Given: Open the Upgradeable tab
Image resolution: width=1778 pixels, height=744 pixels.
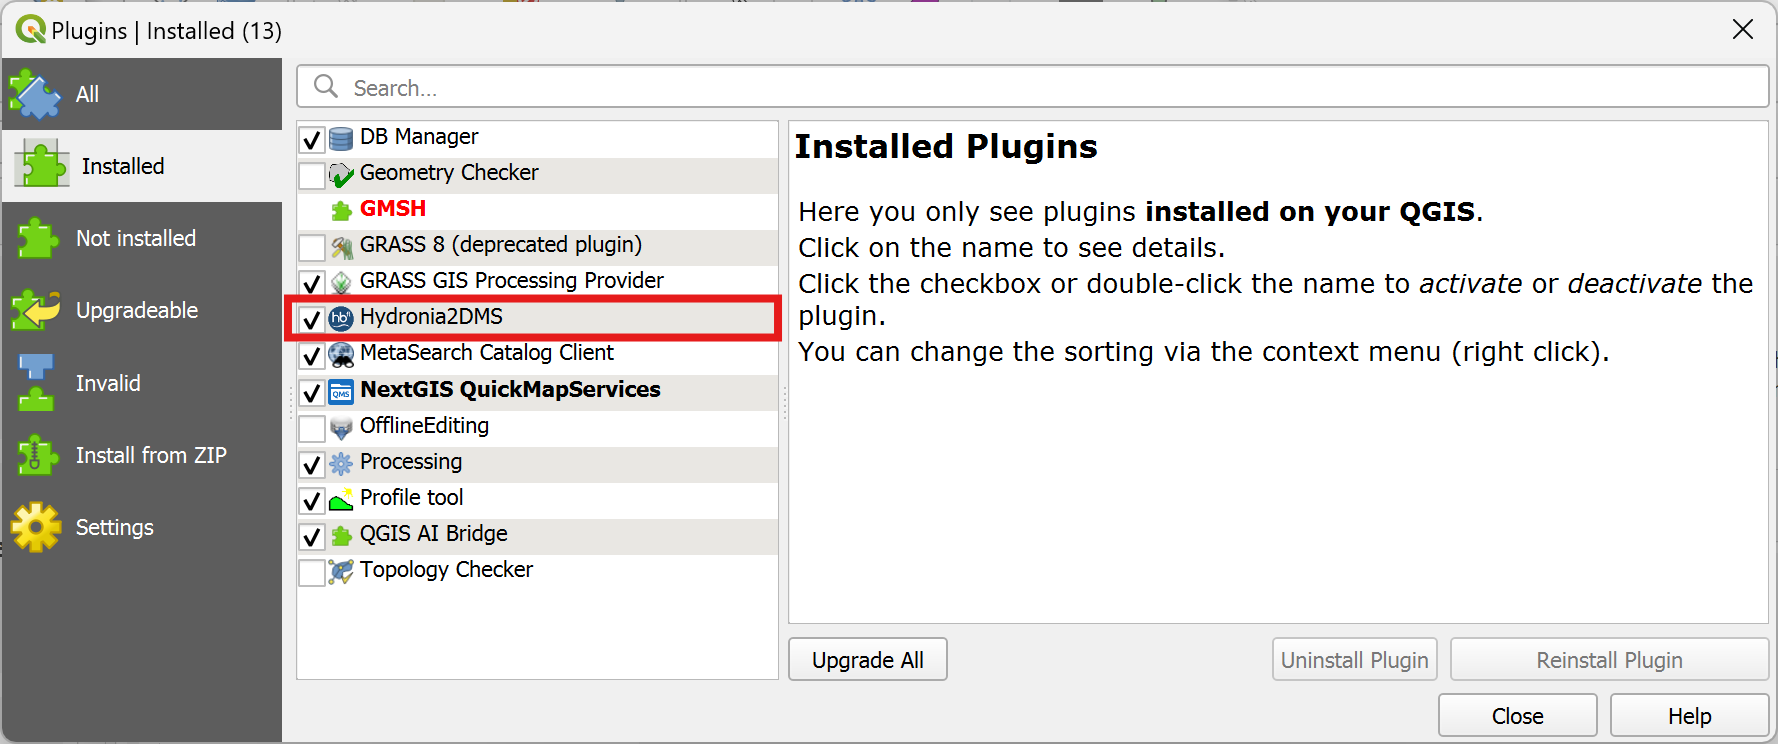Looking at the screenshot, I should [x=142, y=310].
